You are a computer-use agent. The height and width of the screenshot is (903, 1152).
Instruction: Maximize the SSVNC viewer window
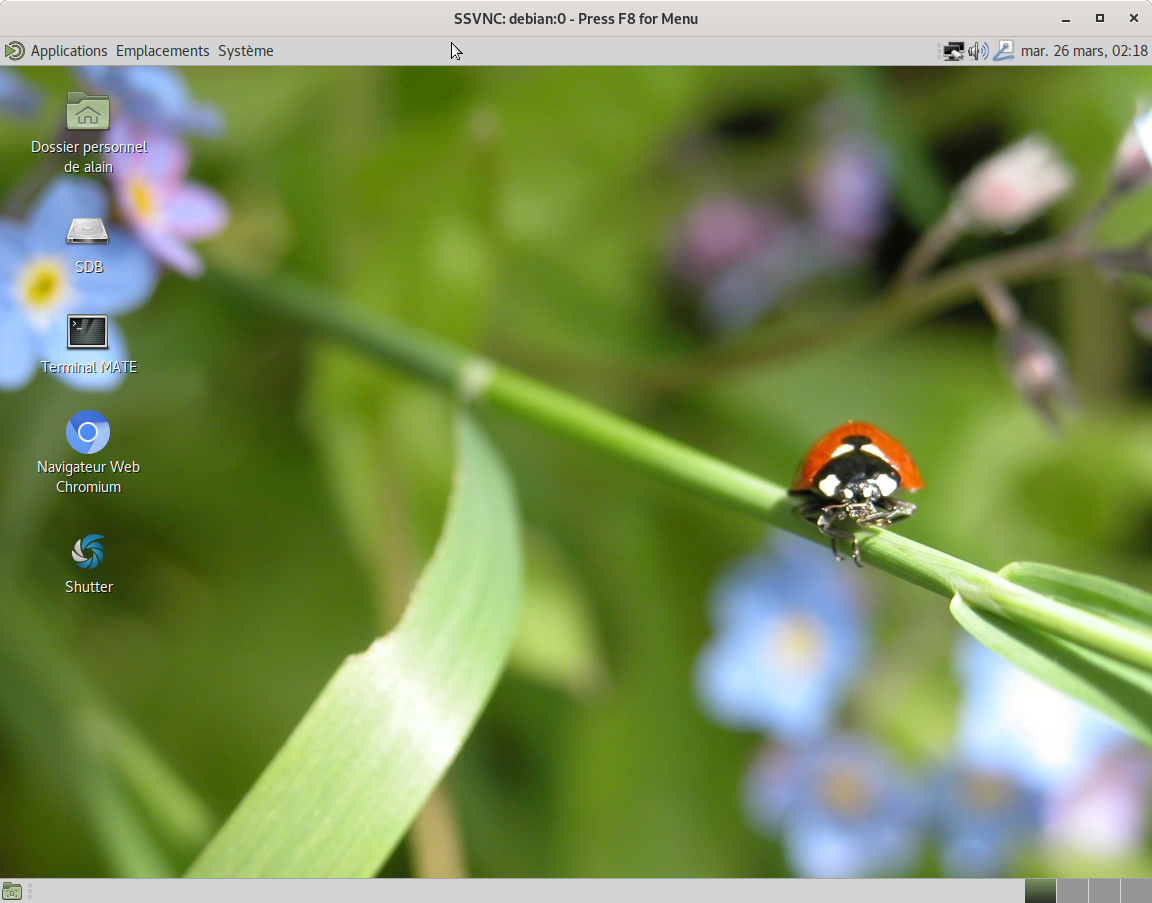coord(1100,18)
